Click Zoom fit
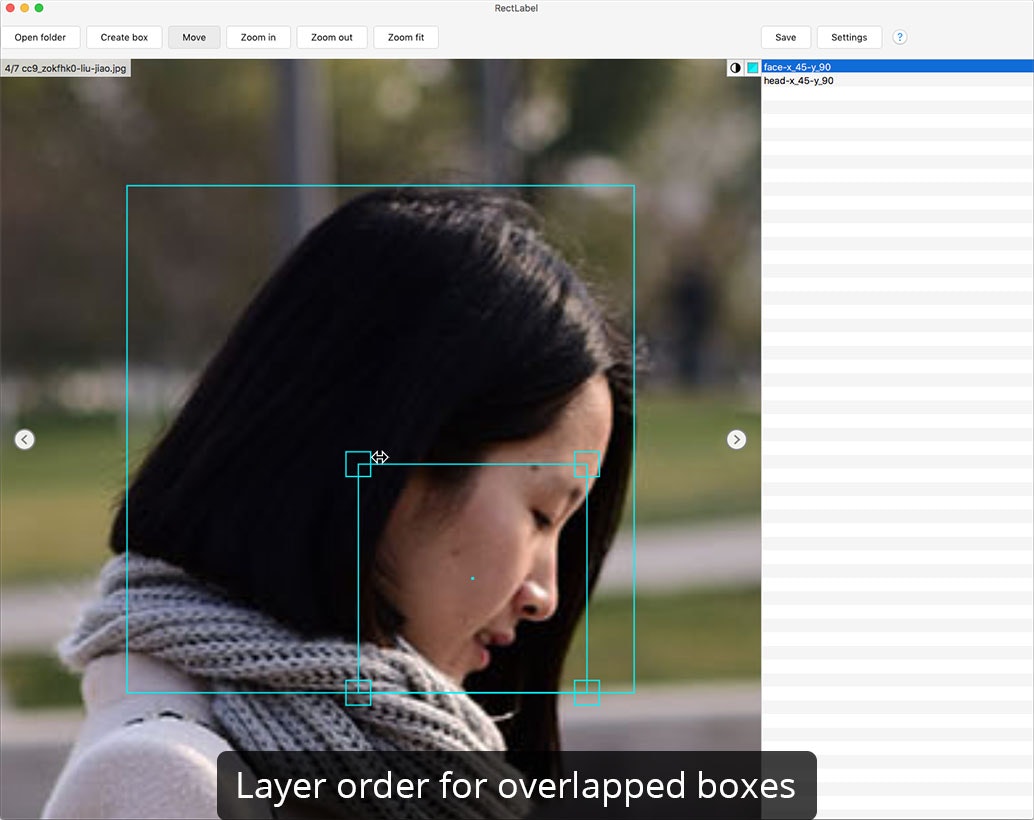Image resolution: width=1034 pixels, height=820 pixels. 406,38
